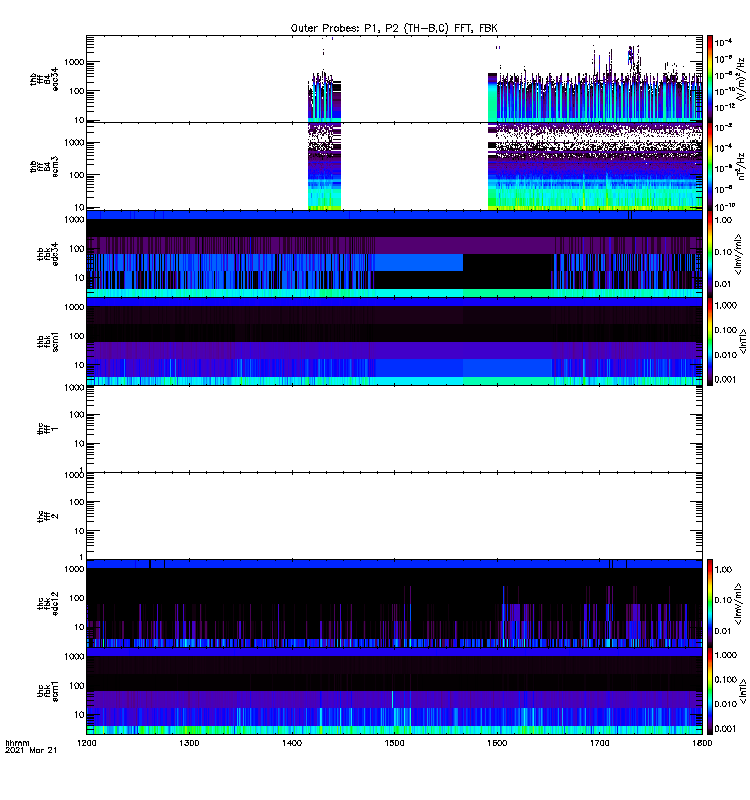Click the '2021 Mar 21' date label
Image resolution: width=750 pixels, height=800 pixels.
pyautogui.click(x=31, y=750)
